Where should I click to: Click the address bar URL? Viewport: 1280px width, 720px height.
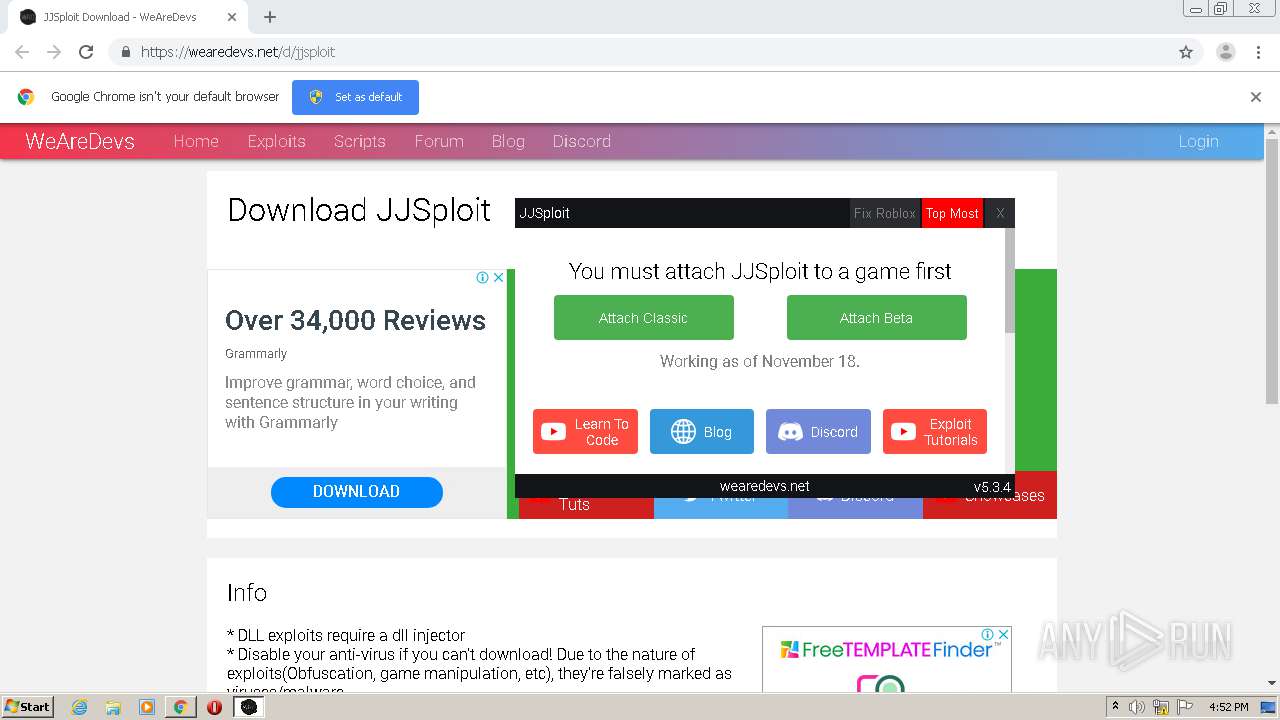tap(238, 52)
